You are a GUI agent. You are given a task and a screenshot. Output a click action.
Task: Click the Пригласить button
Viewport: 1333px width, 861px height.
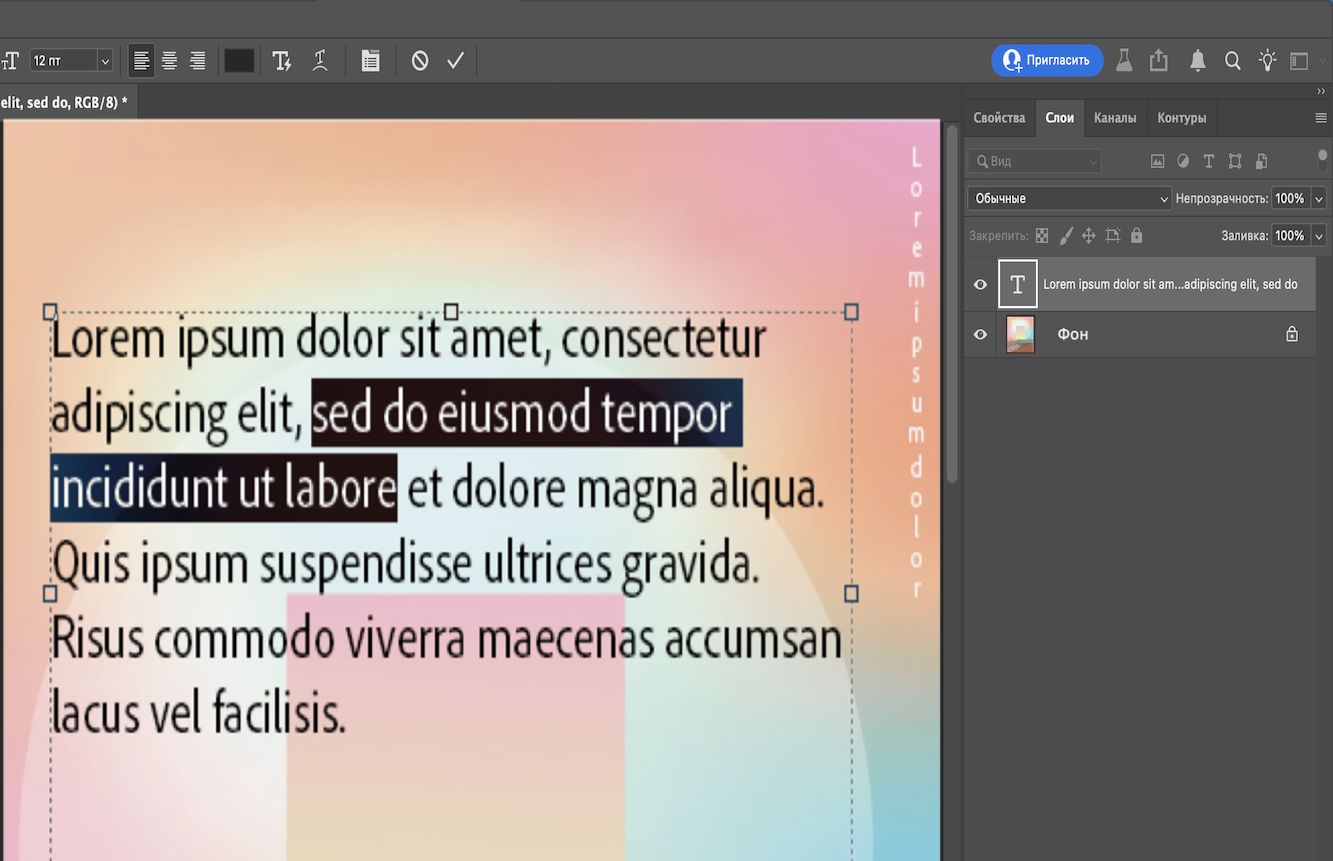click(1047, 60)
